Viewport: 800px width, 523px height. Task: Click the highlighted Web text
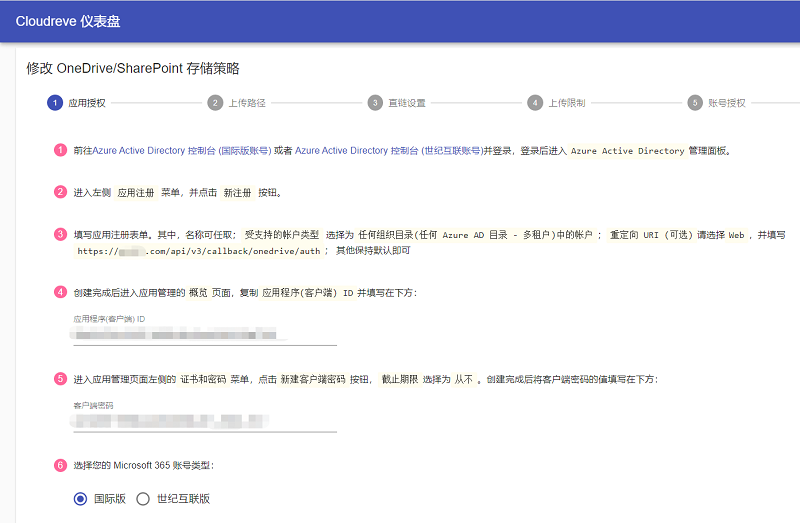pyautogui.click(x=736, y=235)
